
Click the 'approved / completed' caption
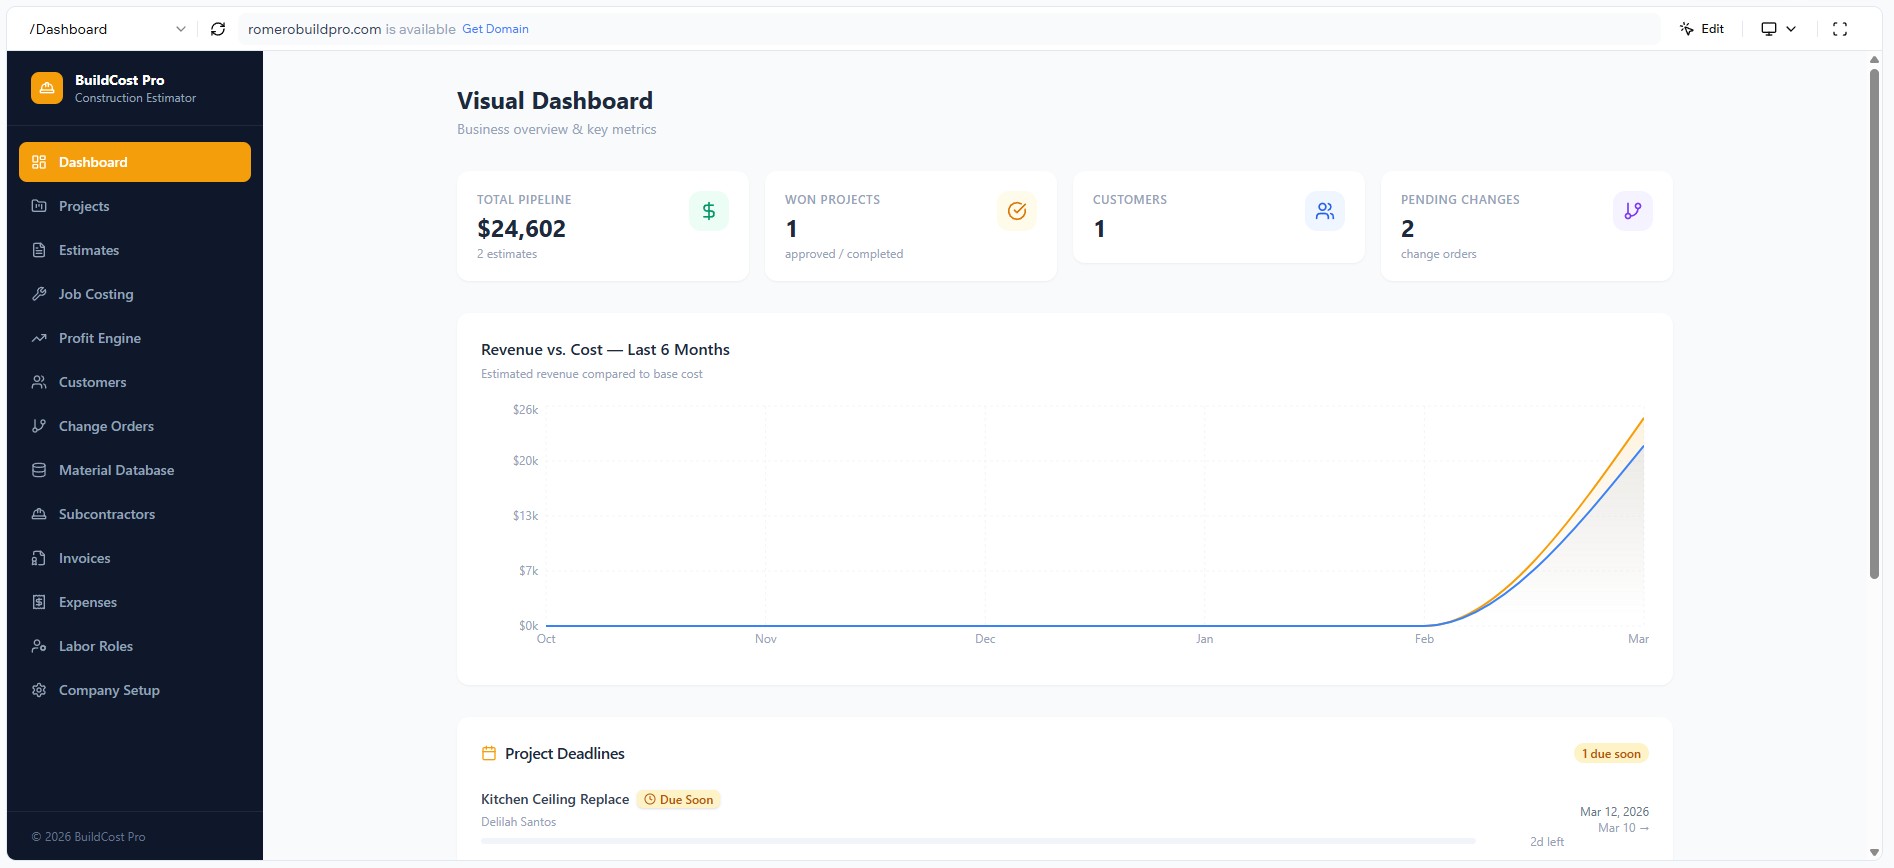point(844,254)
